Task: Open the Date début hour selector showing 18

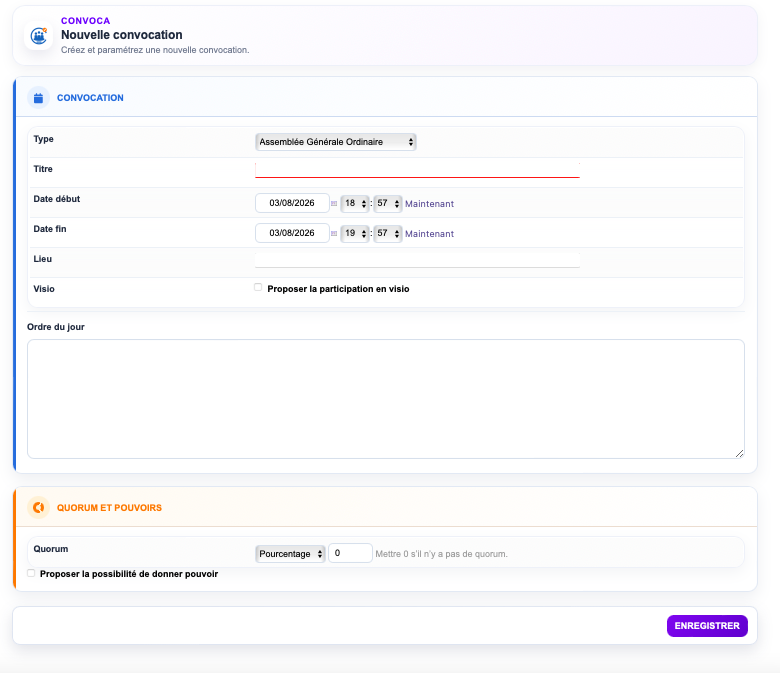Action: [x=355, y=203]
